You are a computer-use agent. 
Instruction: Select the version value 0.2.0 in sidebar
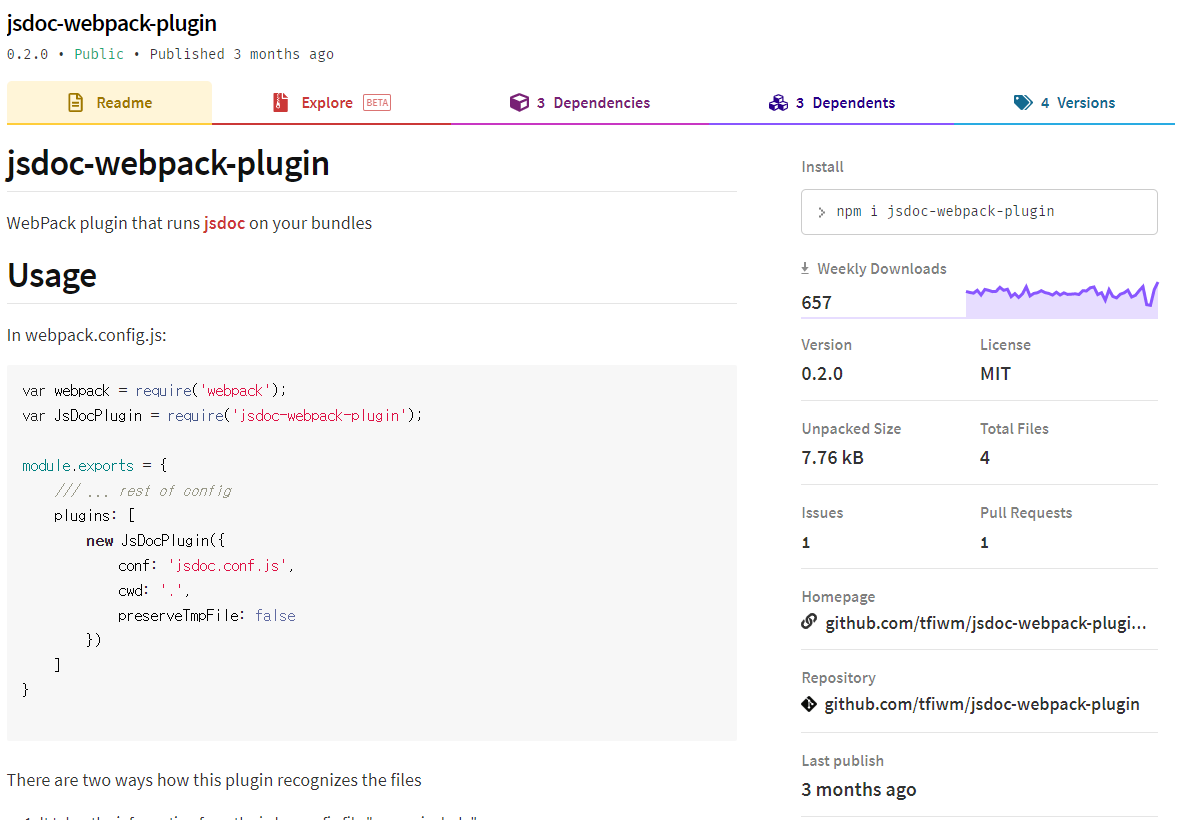tap(822, 374)
